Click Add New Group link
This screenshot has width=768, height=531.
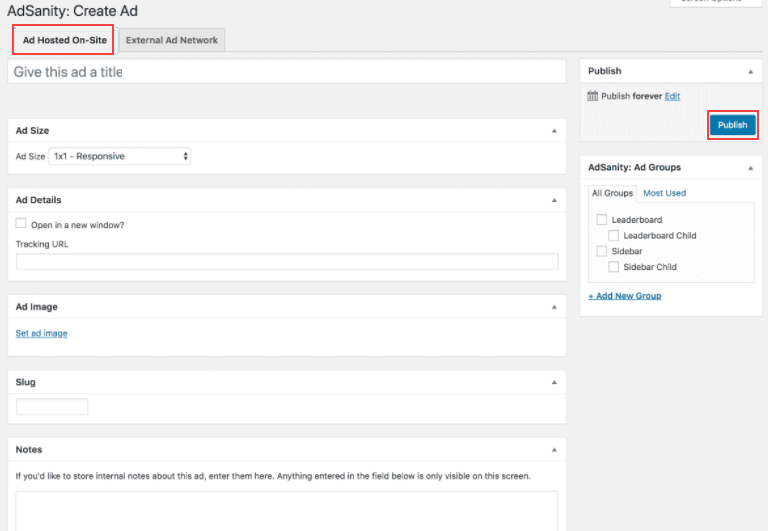[x=624, y=296]
